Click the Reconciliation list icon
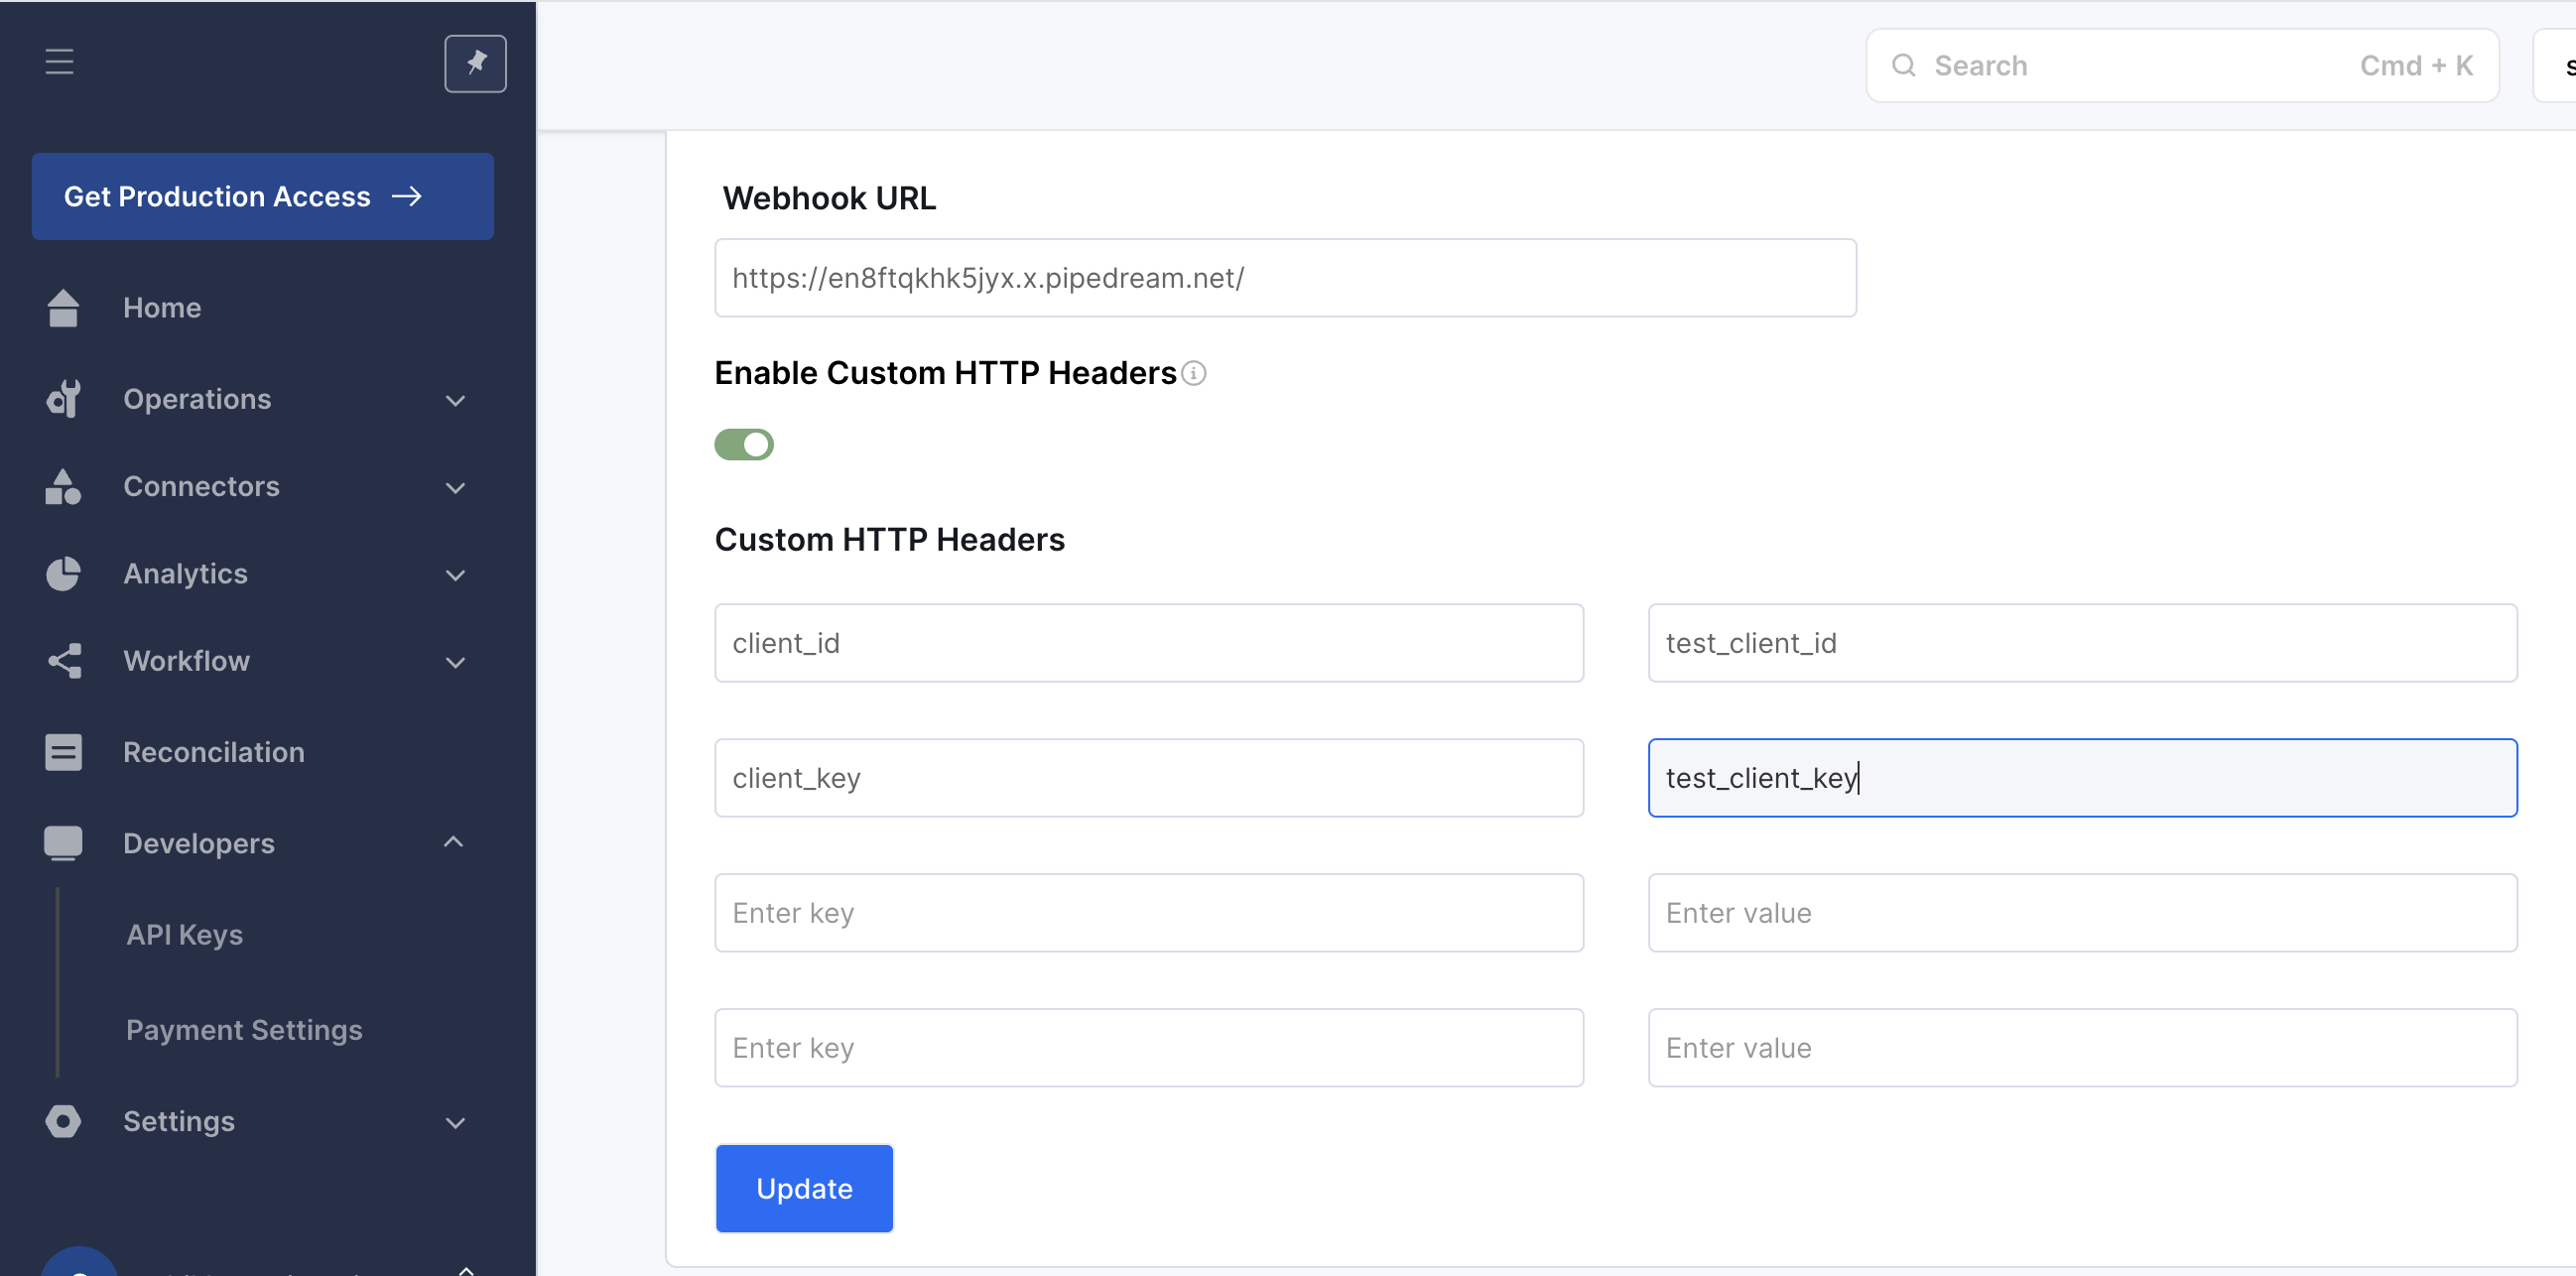2576x1276 pixels. [63, 752]
